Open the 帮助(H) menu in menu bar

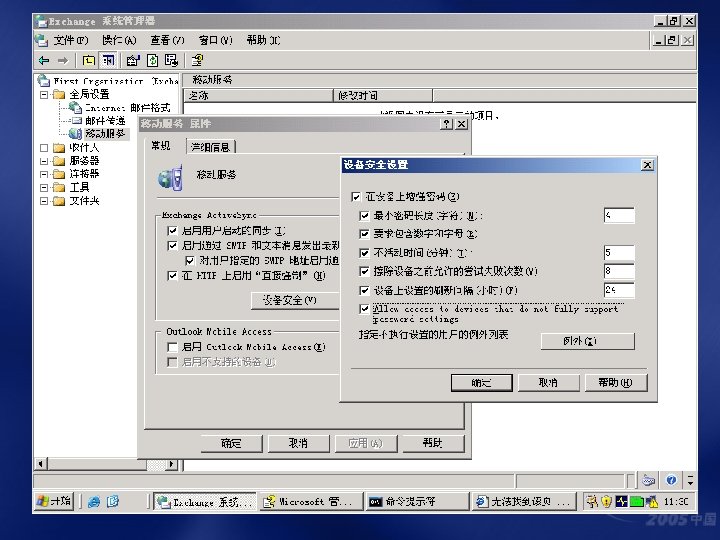(x=263, y=40)
